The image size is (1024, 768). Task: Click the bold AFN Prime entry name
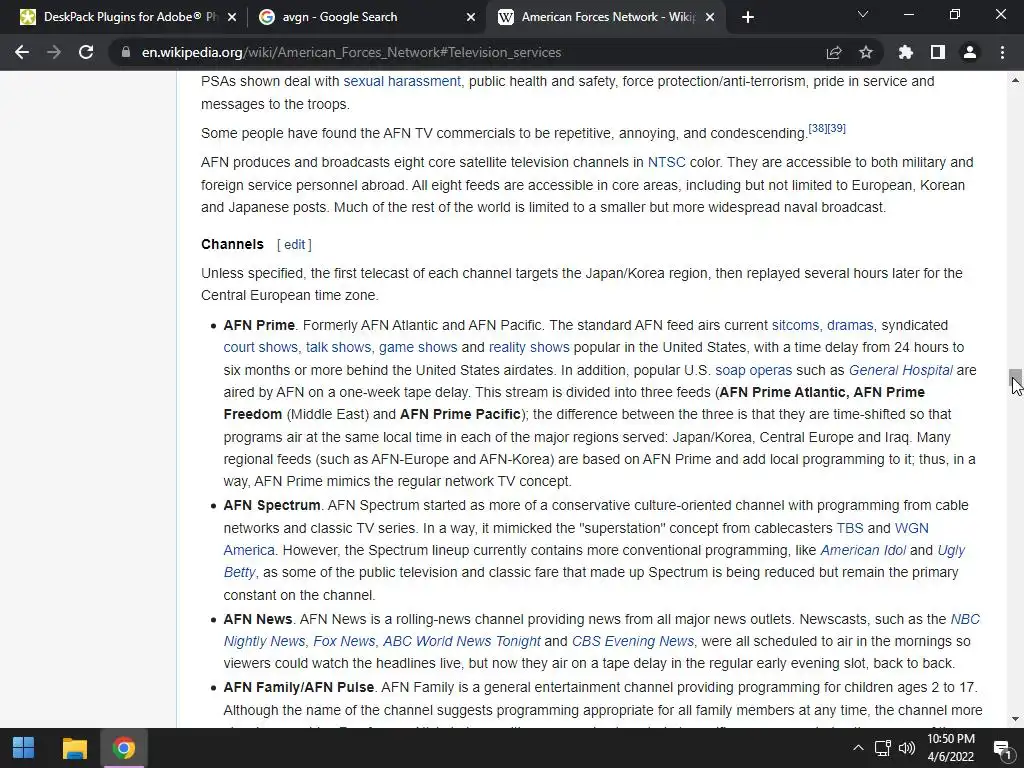tap(259, 325)
